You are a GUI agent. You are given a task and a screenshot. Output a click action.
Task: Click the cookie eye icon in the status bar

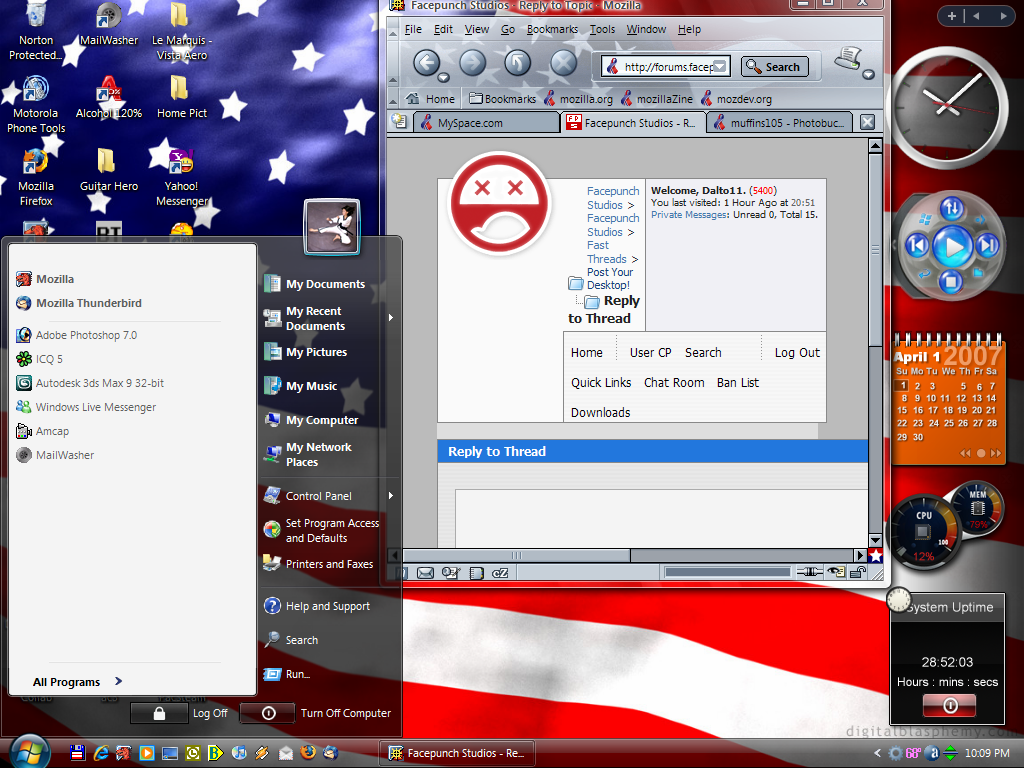pyautogui.click(x=836, y=572)
